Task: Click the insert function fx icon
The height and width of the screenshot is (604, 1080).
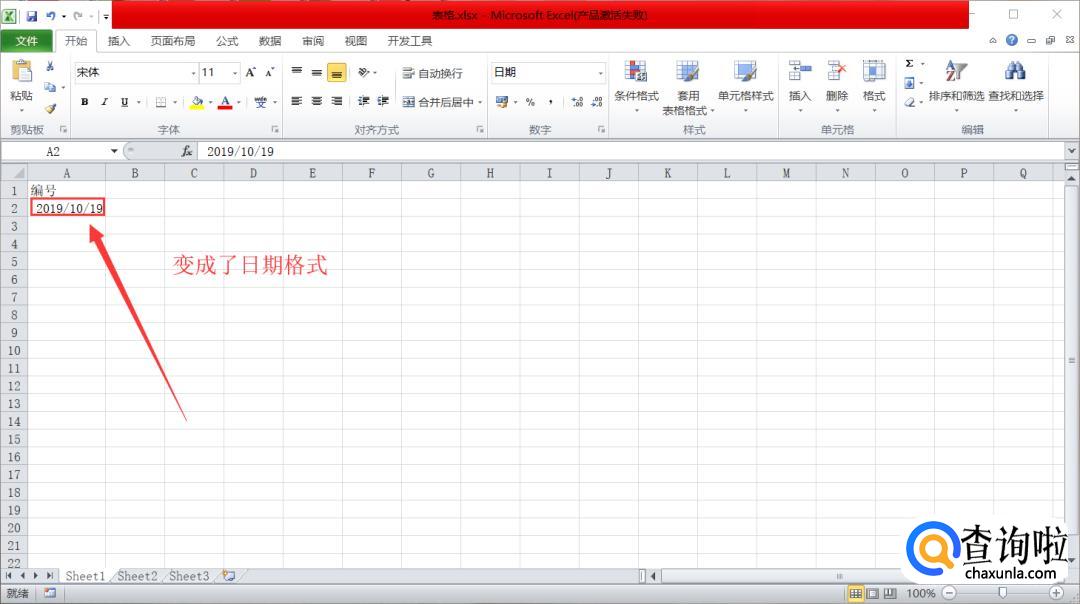Action: click(187, 151)
